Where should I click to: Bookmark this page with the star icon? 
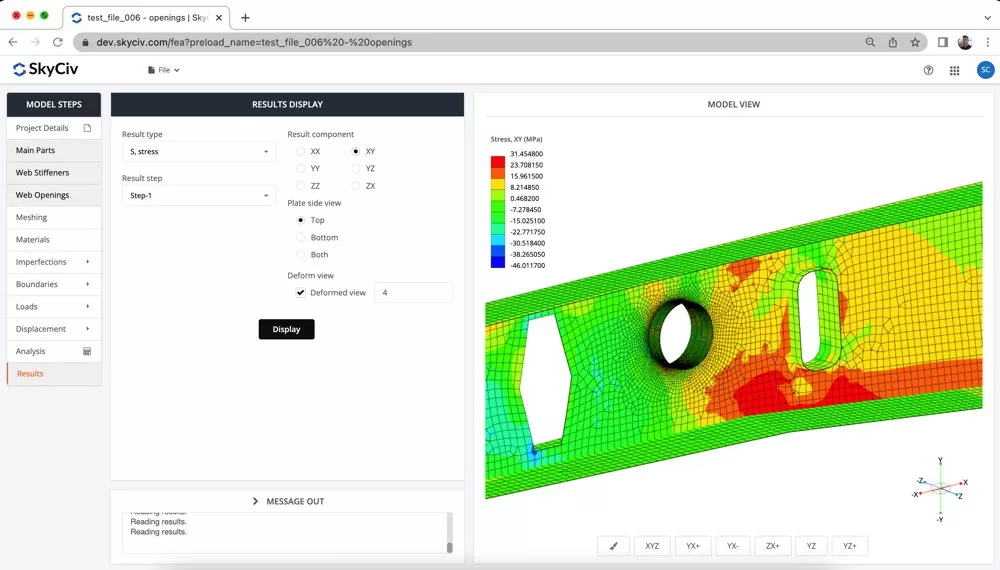(x=915, y=43)
